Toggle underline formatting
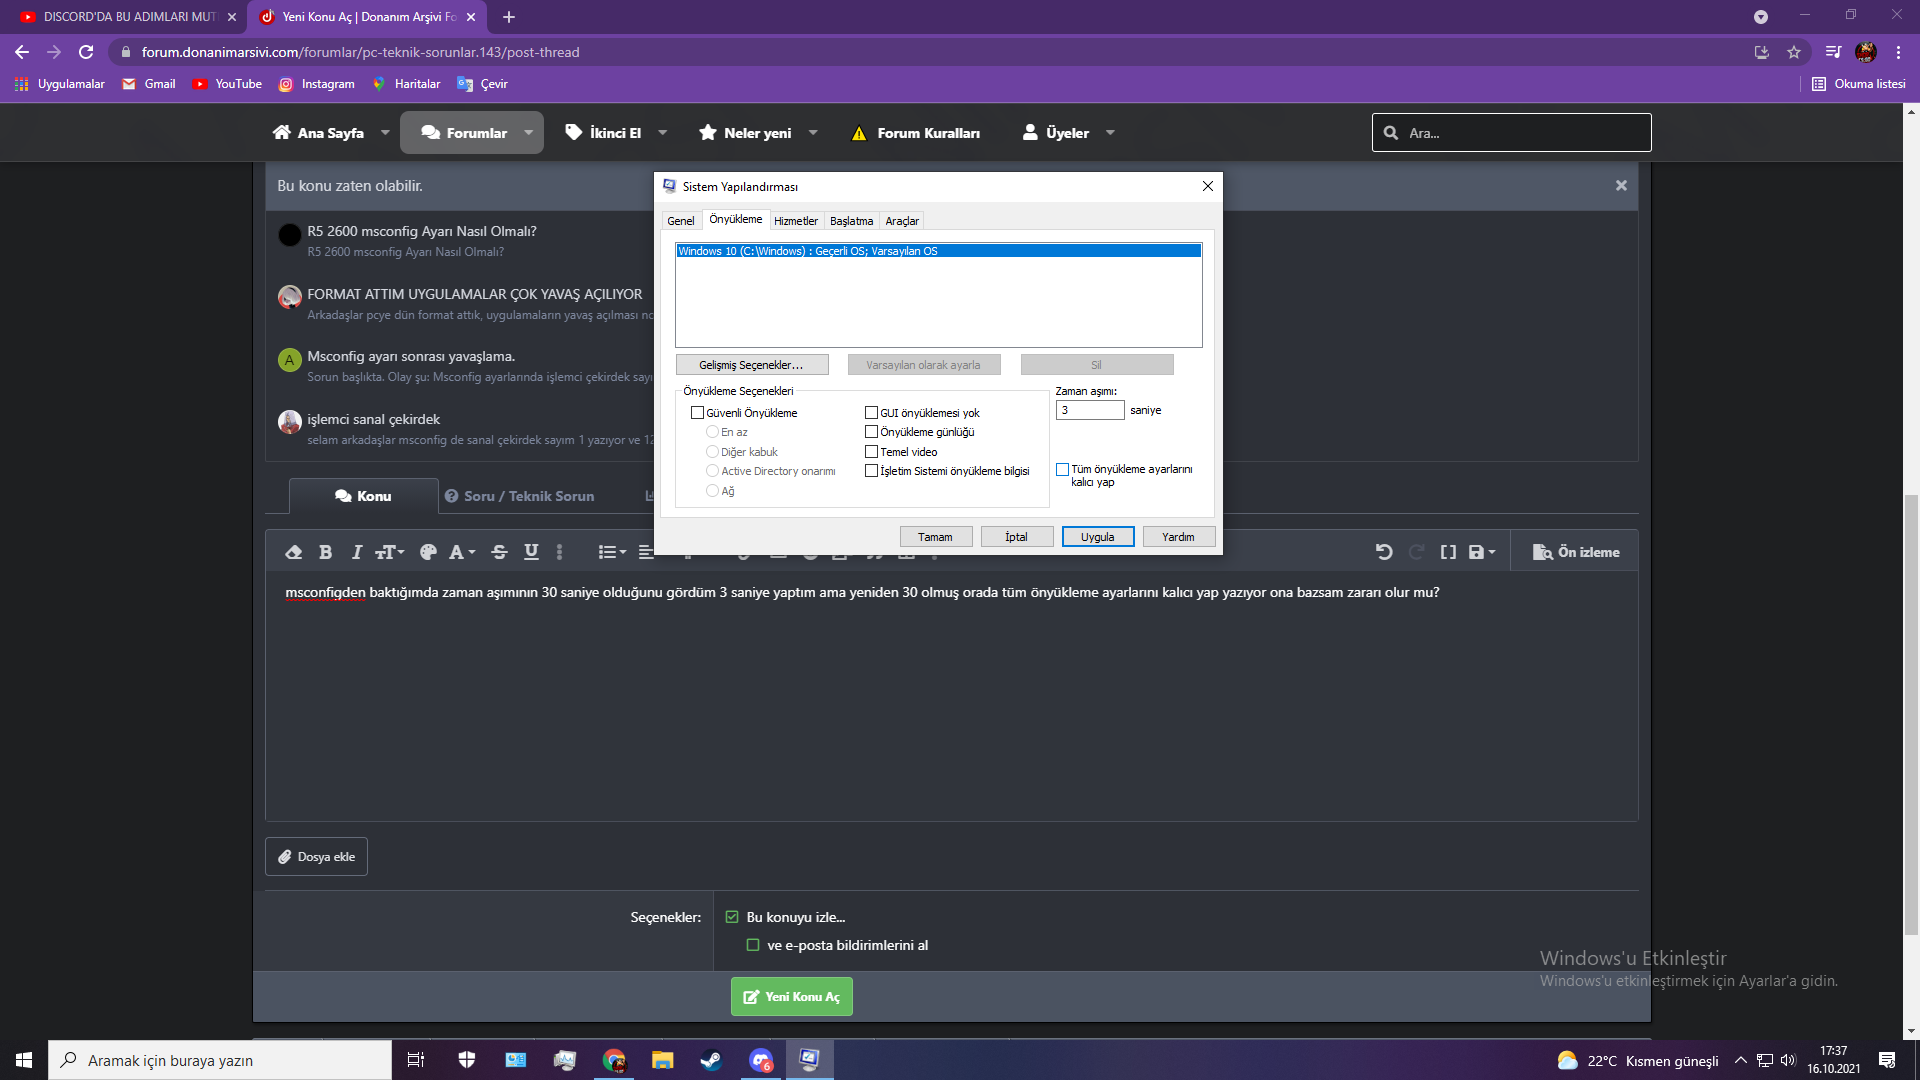Viewport: 1920px width, 1080px height. 531,552
